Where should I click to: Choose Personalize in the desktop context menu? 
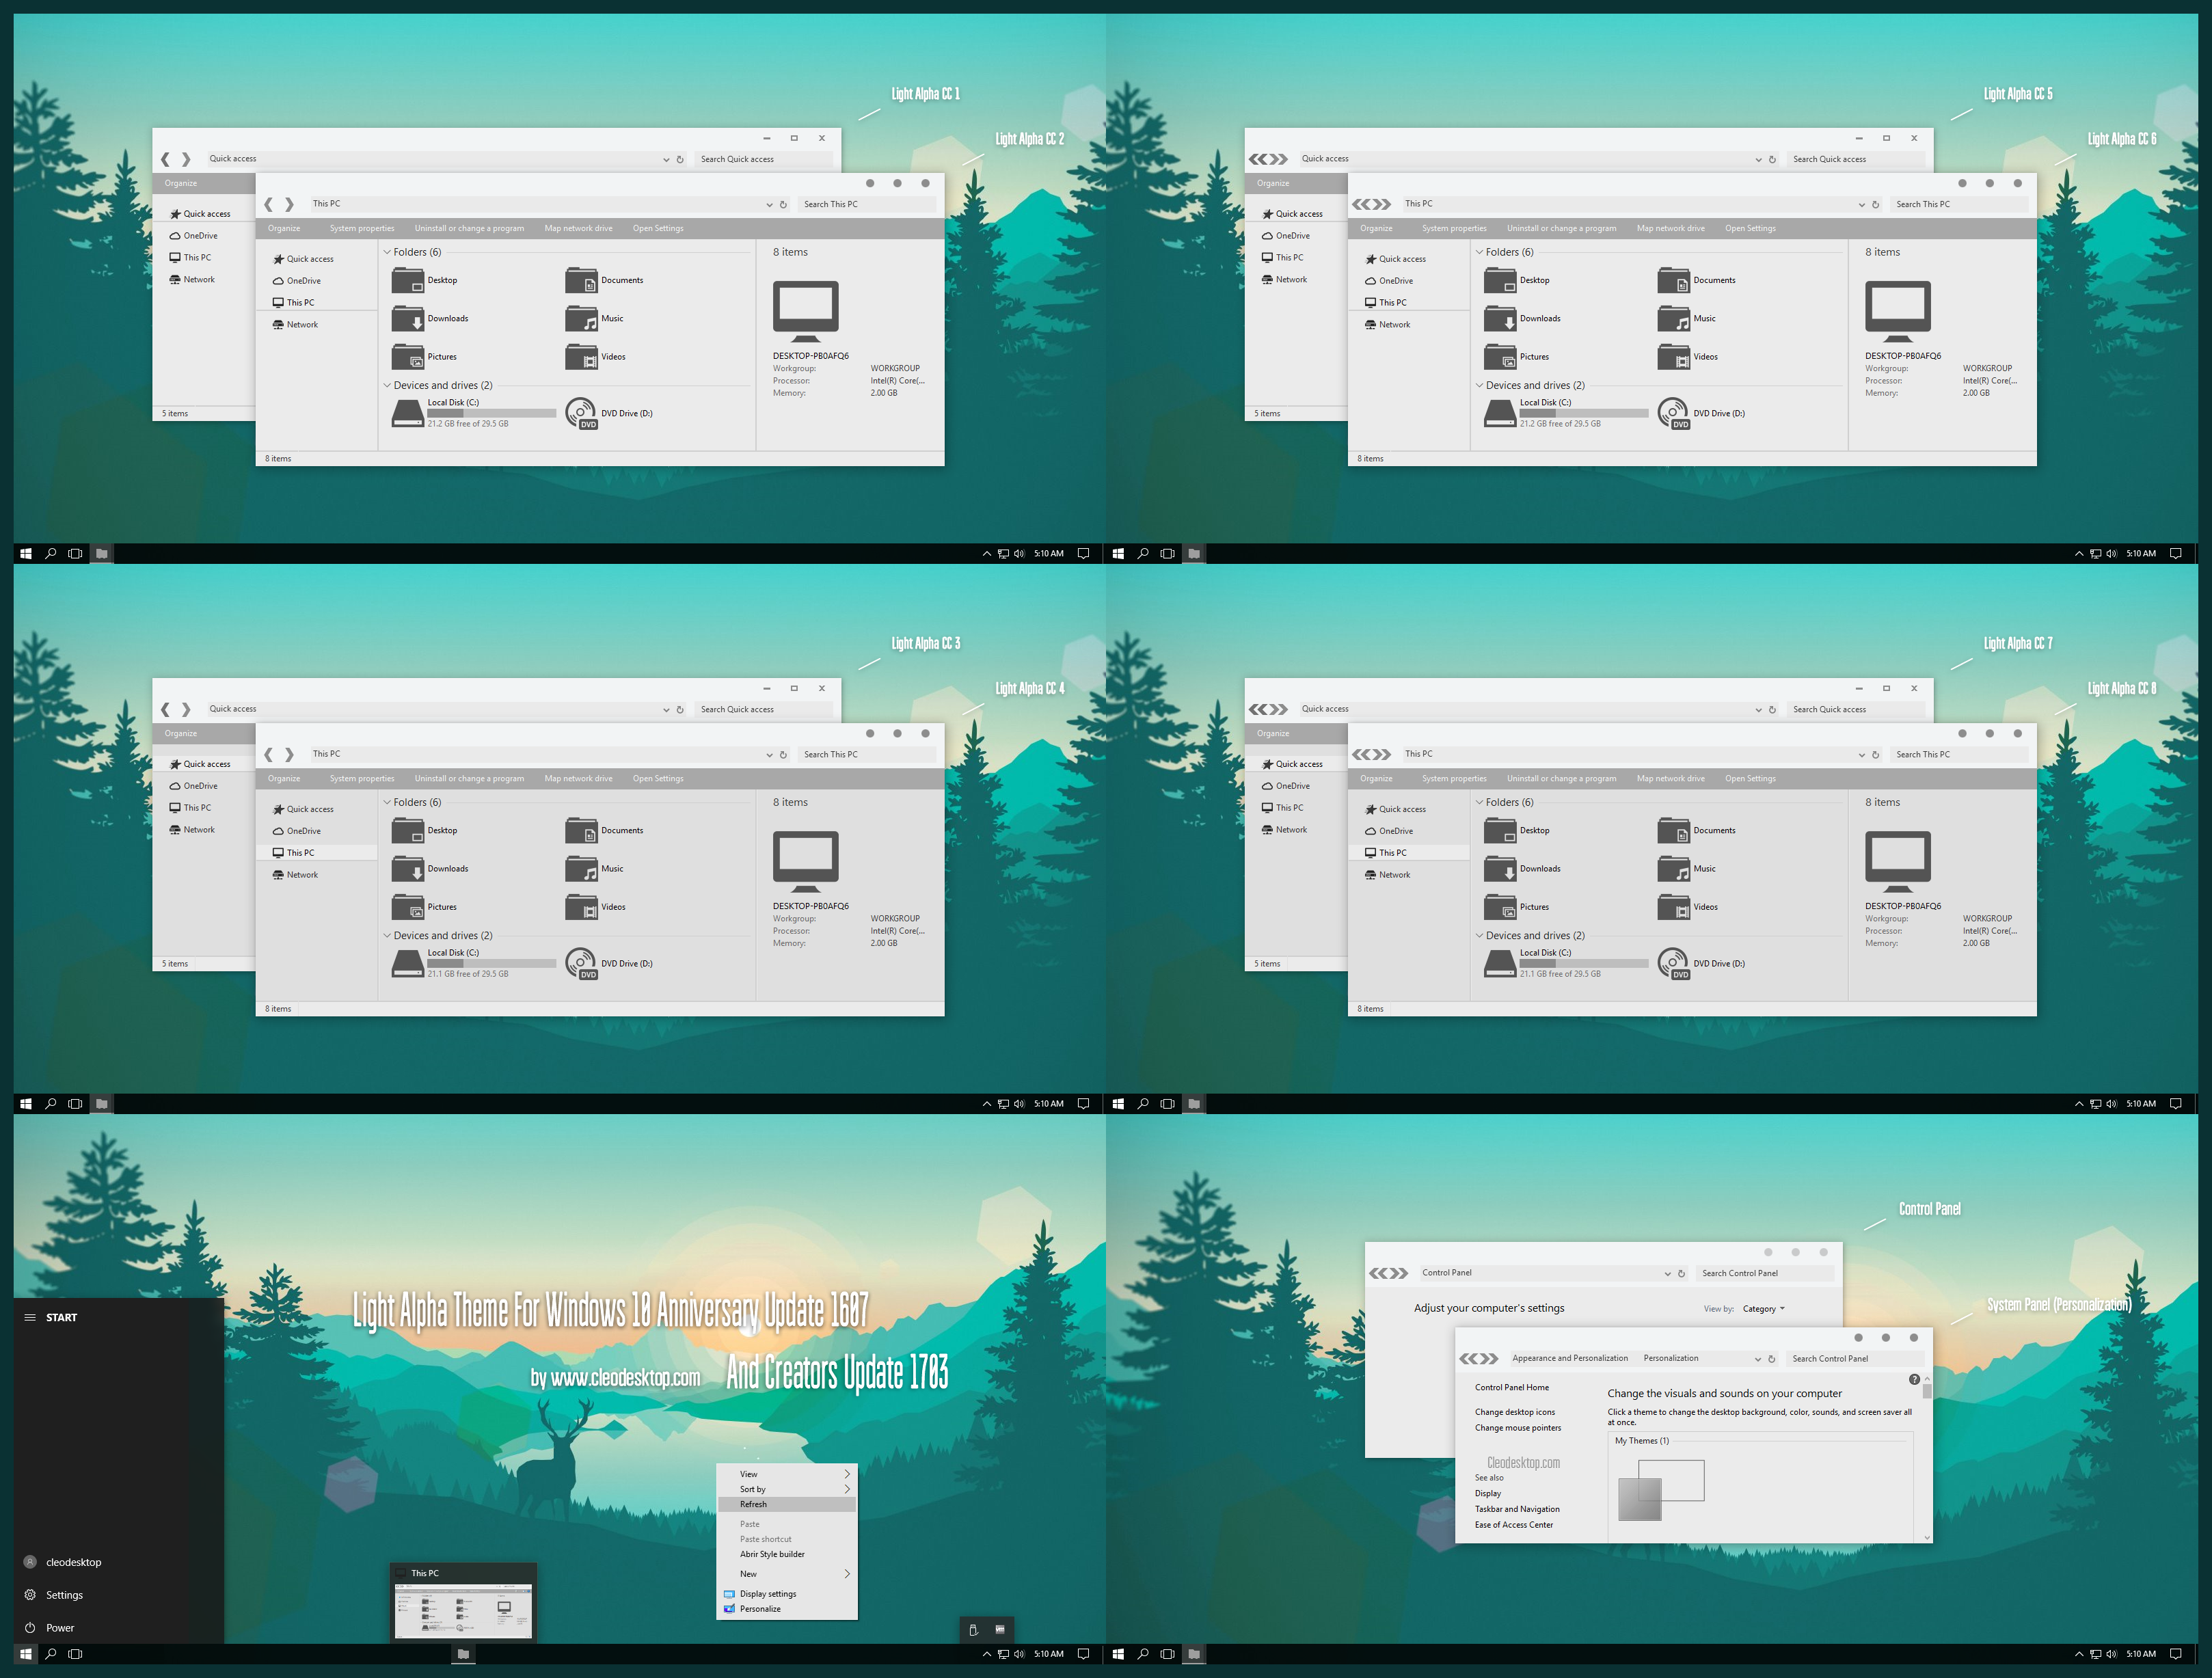(786, 1609)
